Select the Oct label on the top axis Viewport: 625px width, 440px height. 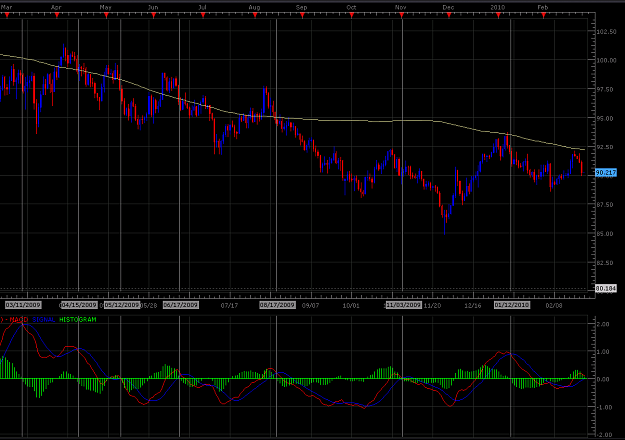coord(351,7)
